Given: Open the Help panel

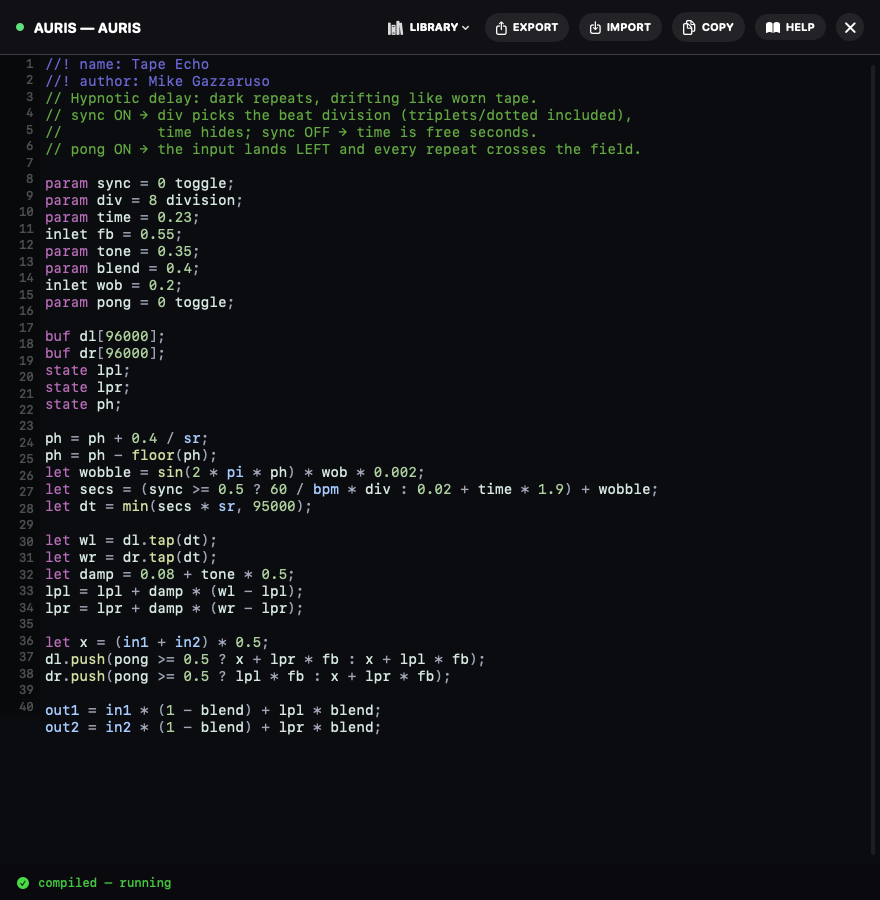Looking at the screenshot, I should (790, 28).
